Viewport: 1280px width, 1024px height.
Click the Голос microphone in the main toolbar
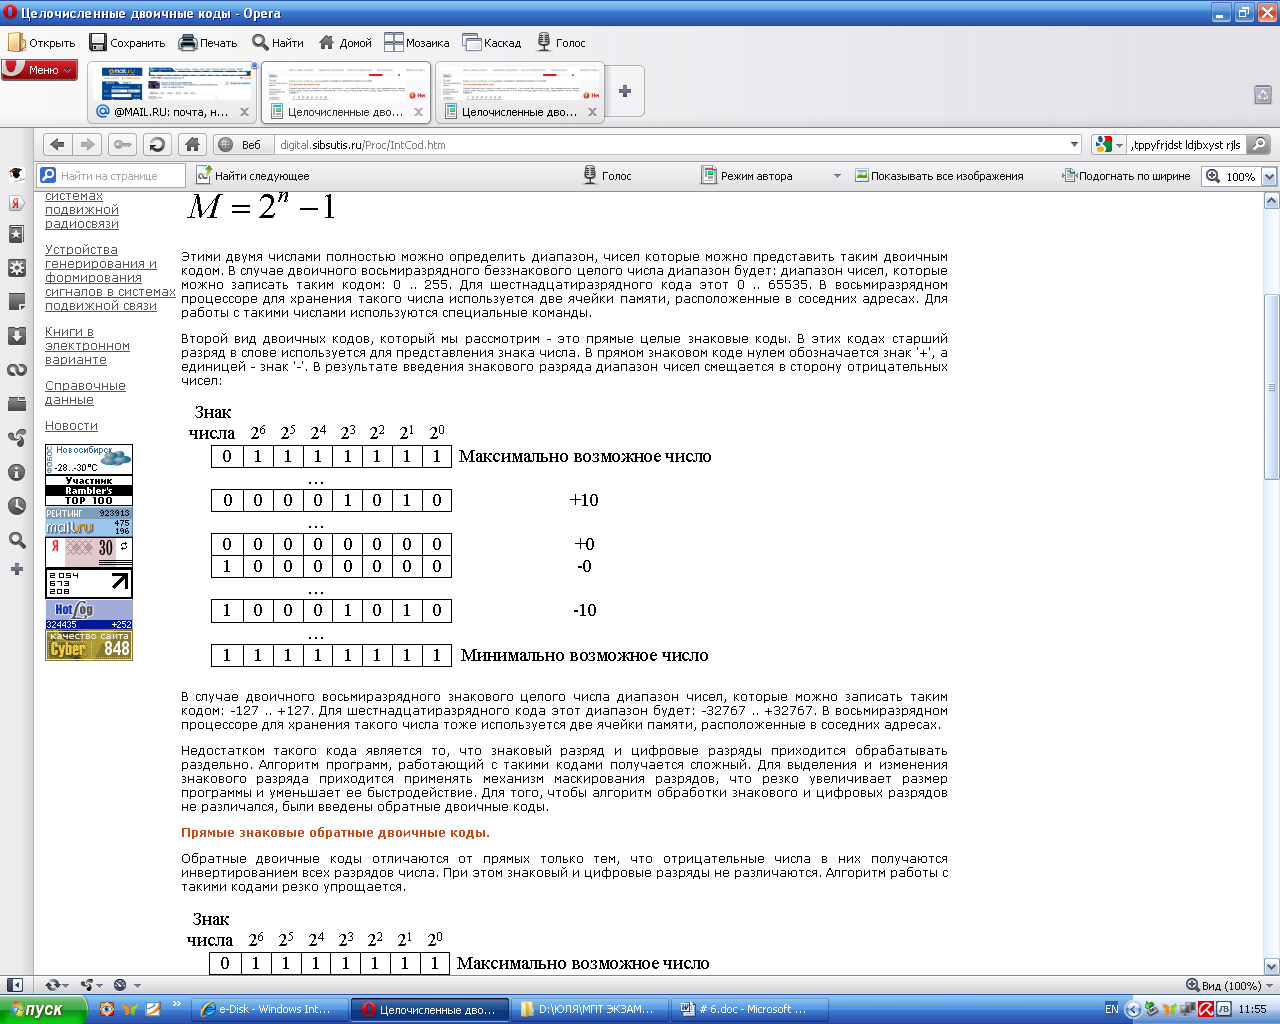point(562,42)
